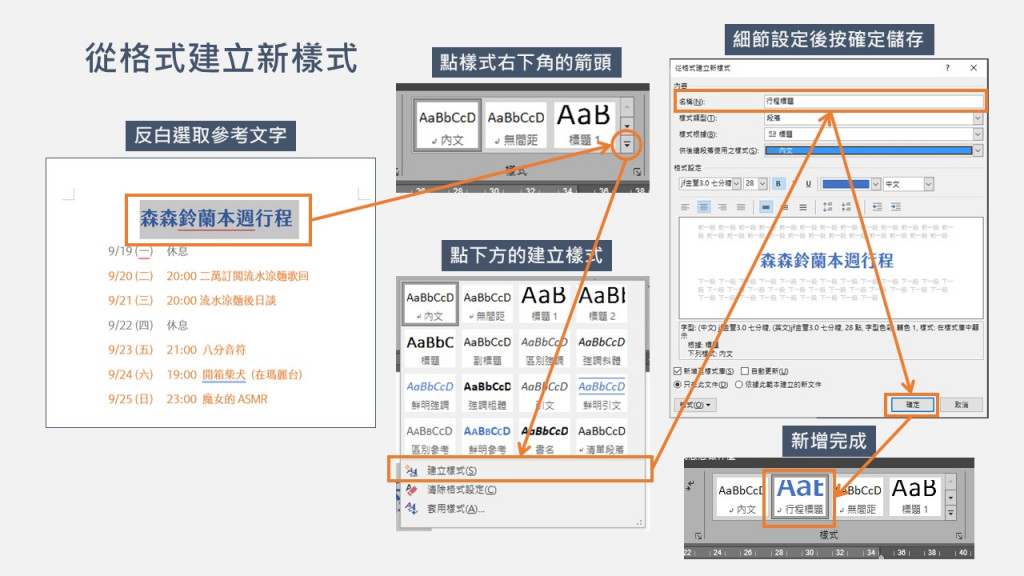Viewport: 1024px width, 576px height.
Task: Open help question mark in dialog title
Action: (x=947, y=68)
